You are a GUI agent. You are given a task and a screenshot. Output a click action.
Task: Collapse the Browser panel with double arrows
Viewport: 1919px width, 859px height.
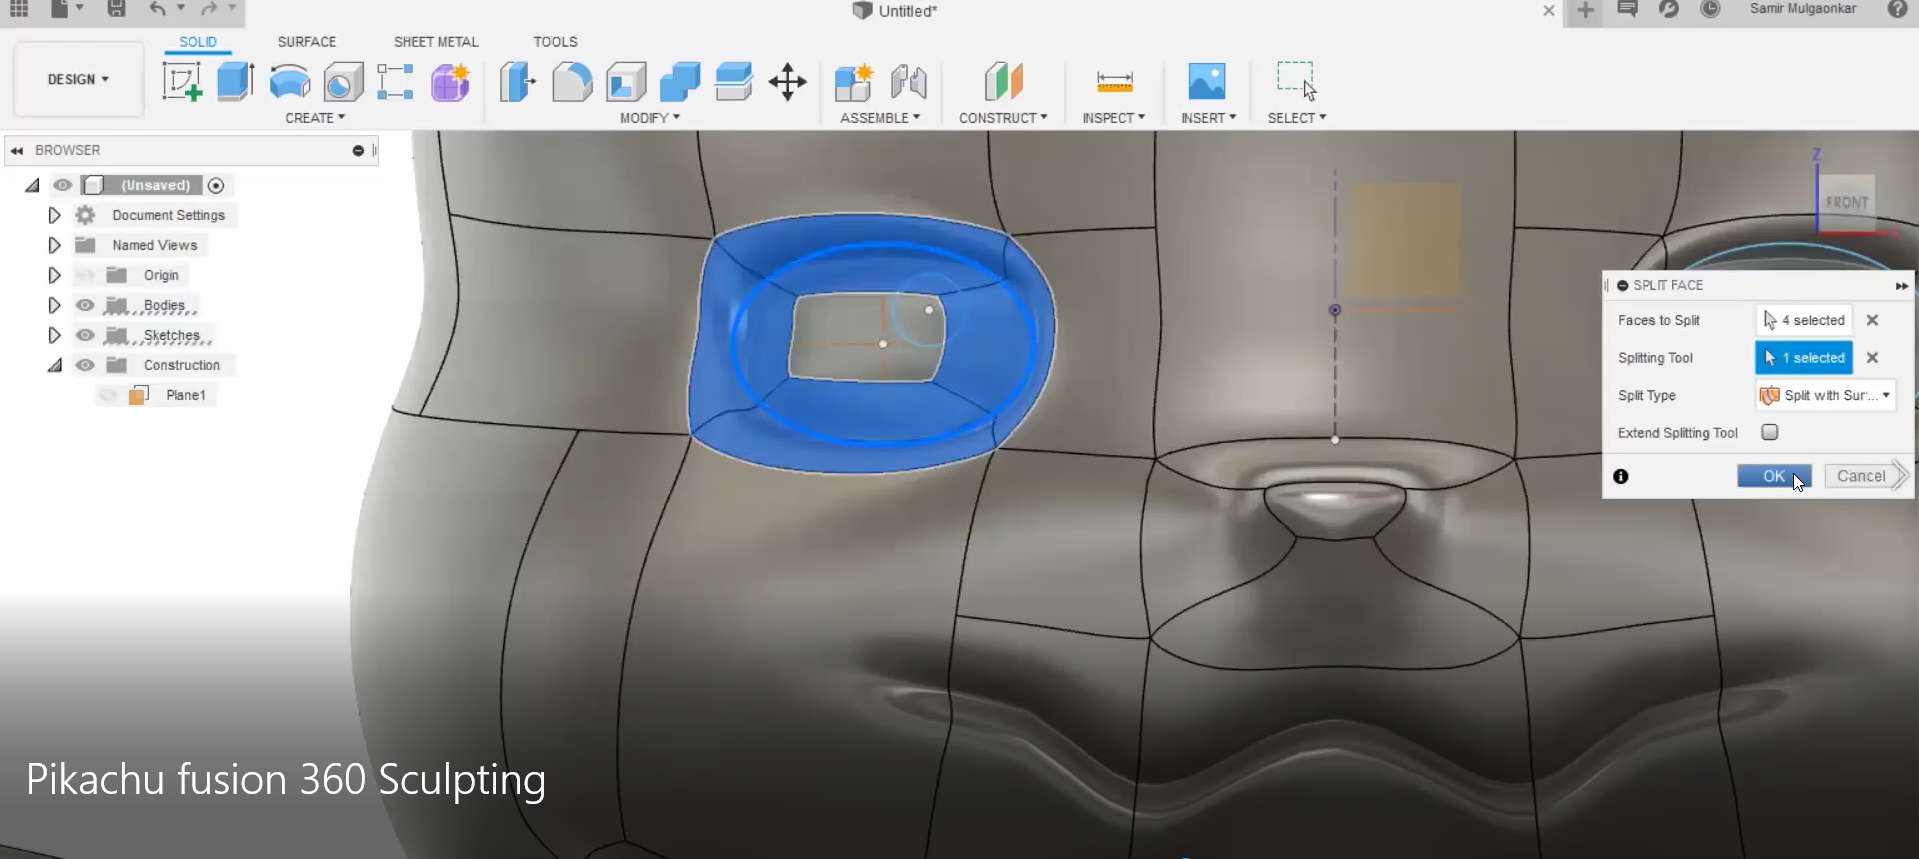click(x=17, y=150)
